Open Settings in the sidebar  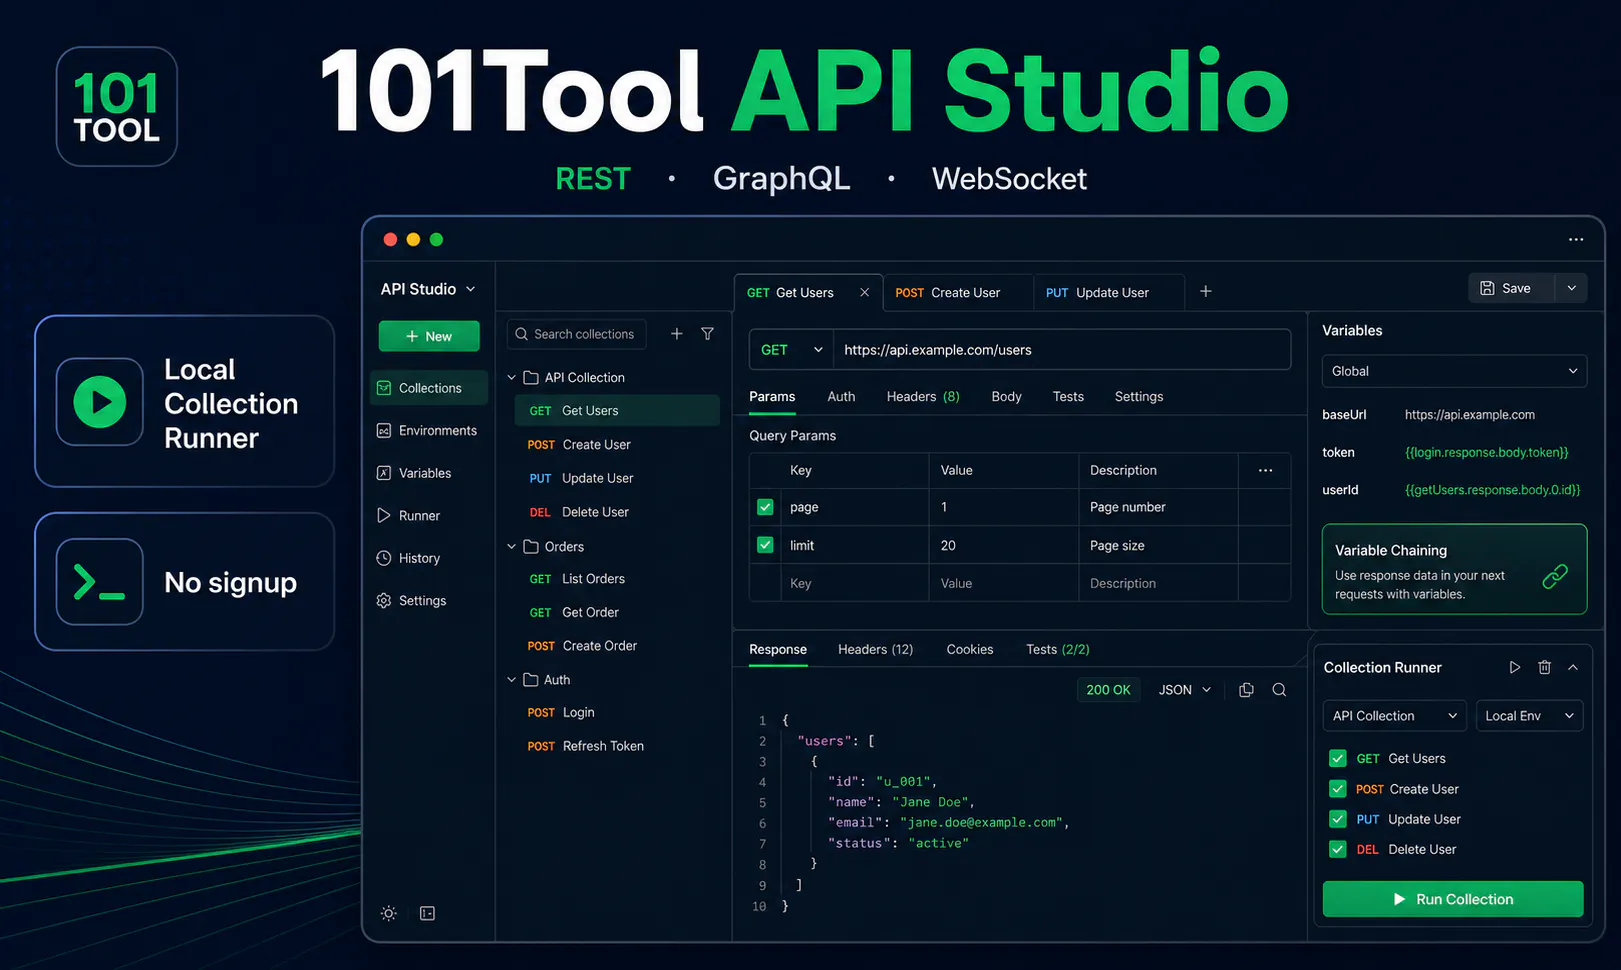pyautogui.click(x=411, y=600)
